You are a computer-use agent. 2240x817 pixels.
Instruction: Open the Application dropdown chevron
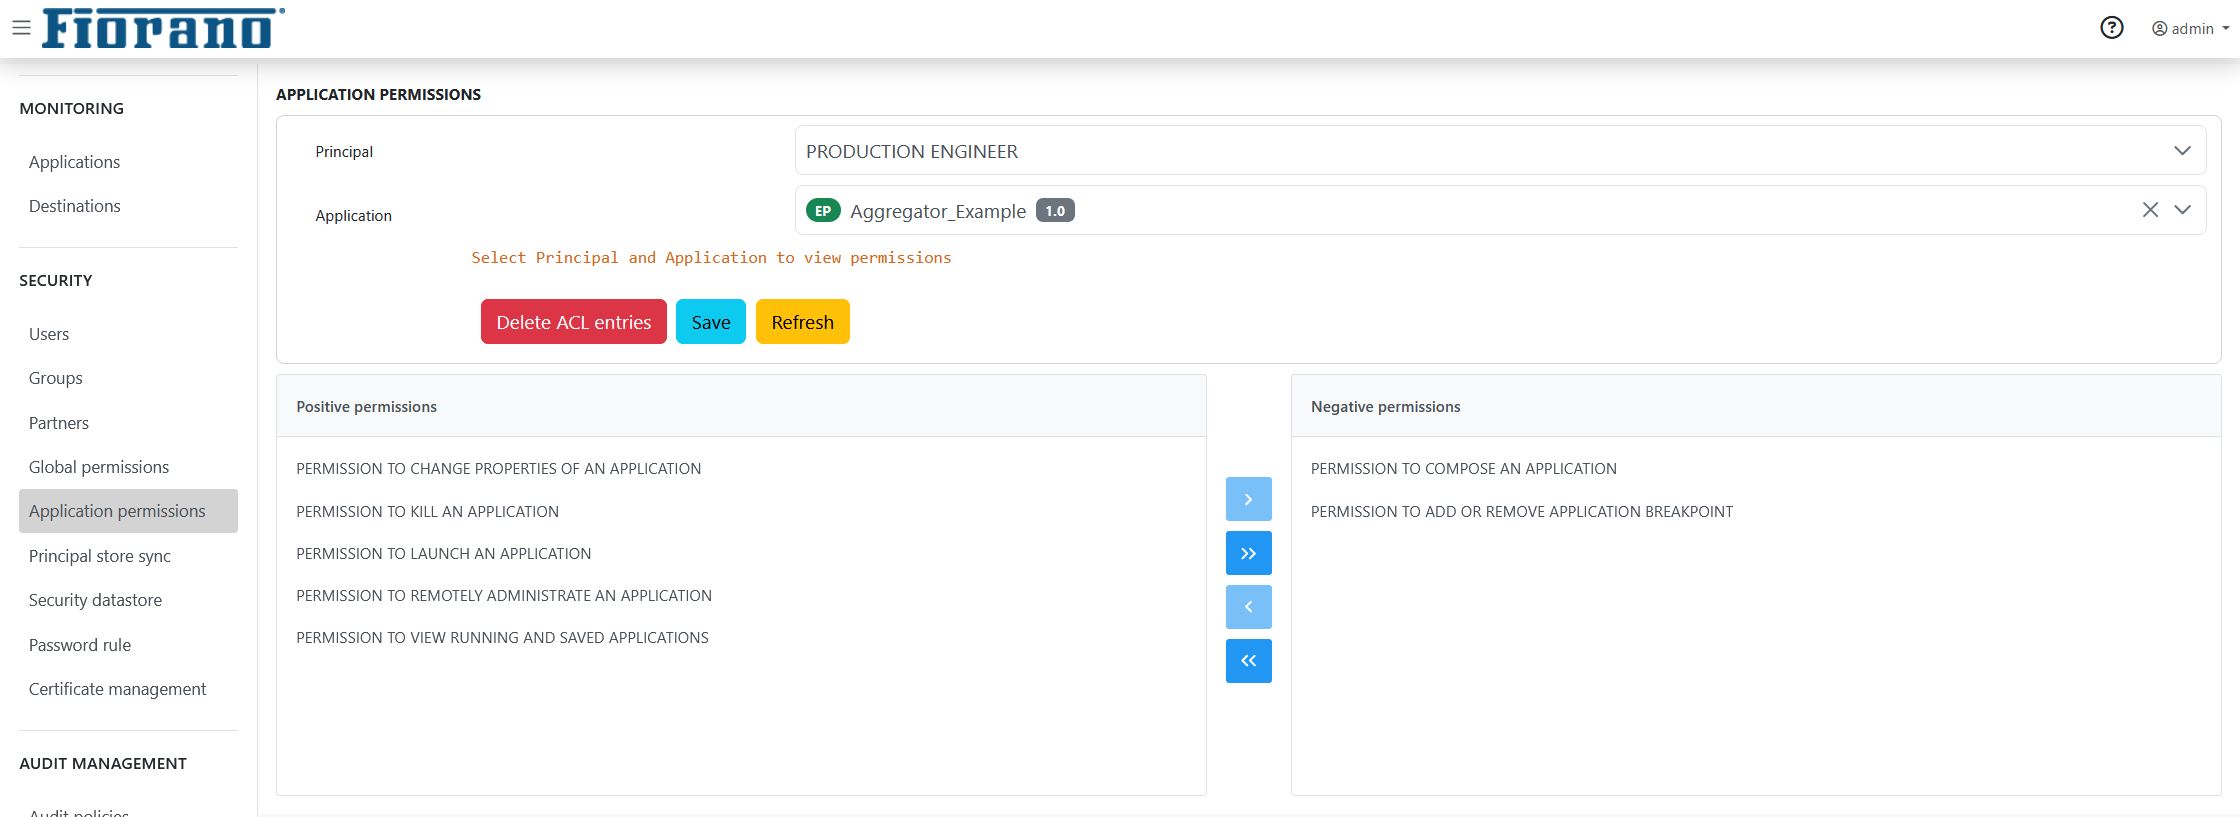pyautogui.click(x=2182, y=210)
